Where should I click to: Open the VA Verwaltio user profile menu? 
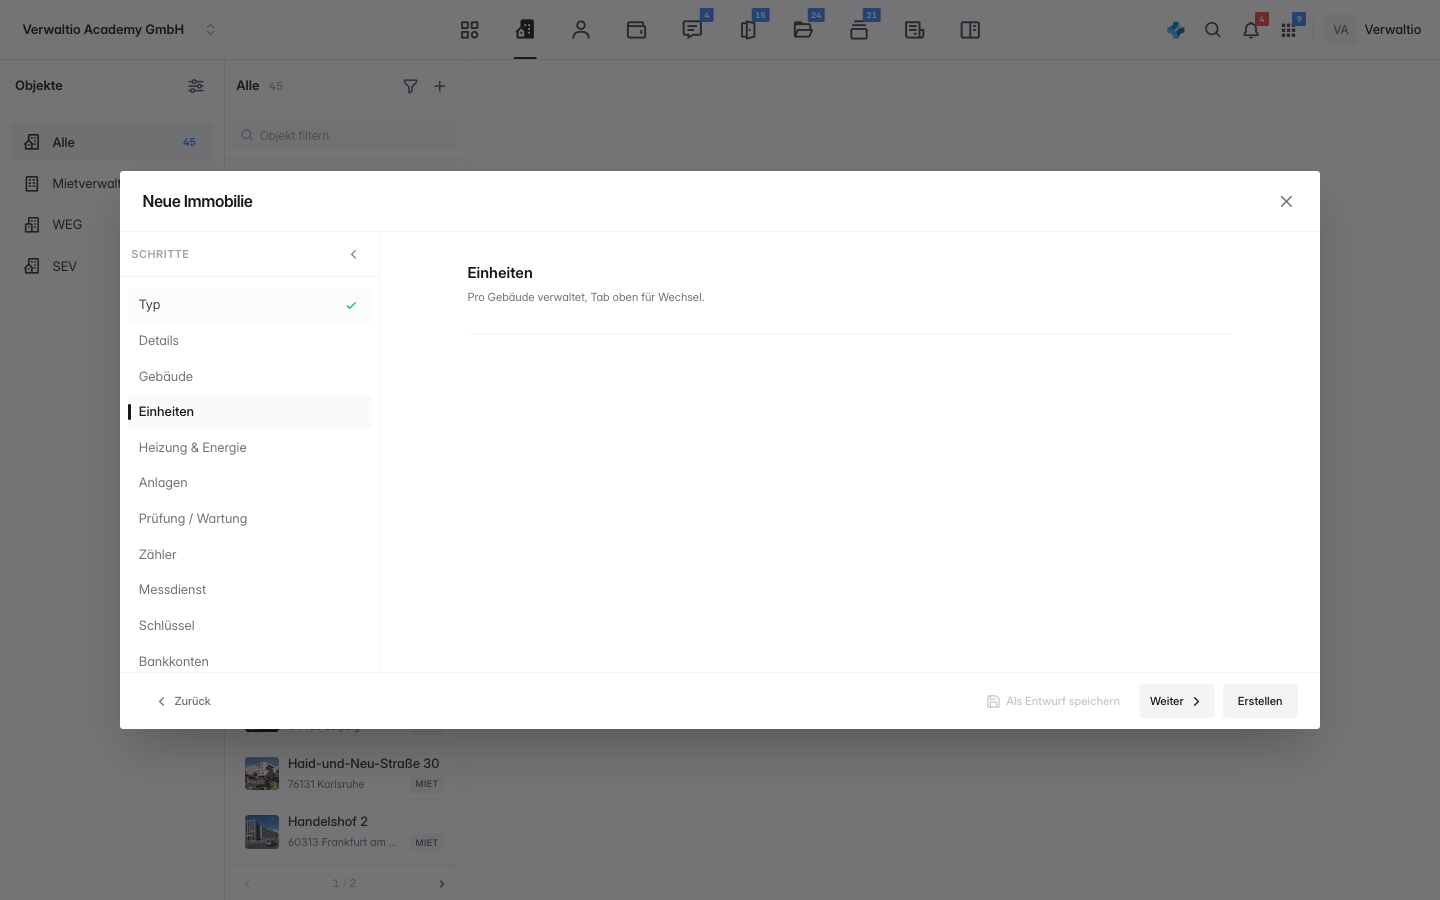pyautogui.click(x=1374, y=30)
